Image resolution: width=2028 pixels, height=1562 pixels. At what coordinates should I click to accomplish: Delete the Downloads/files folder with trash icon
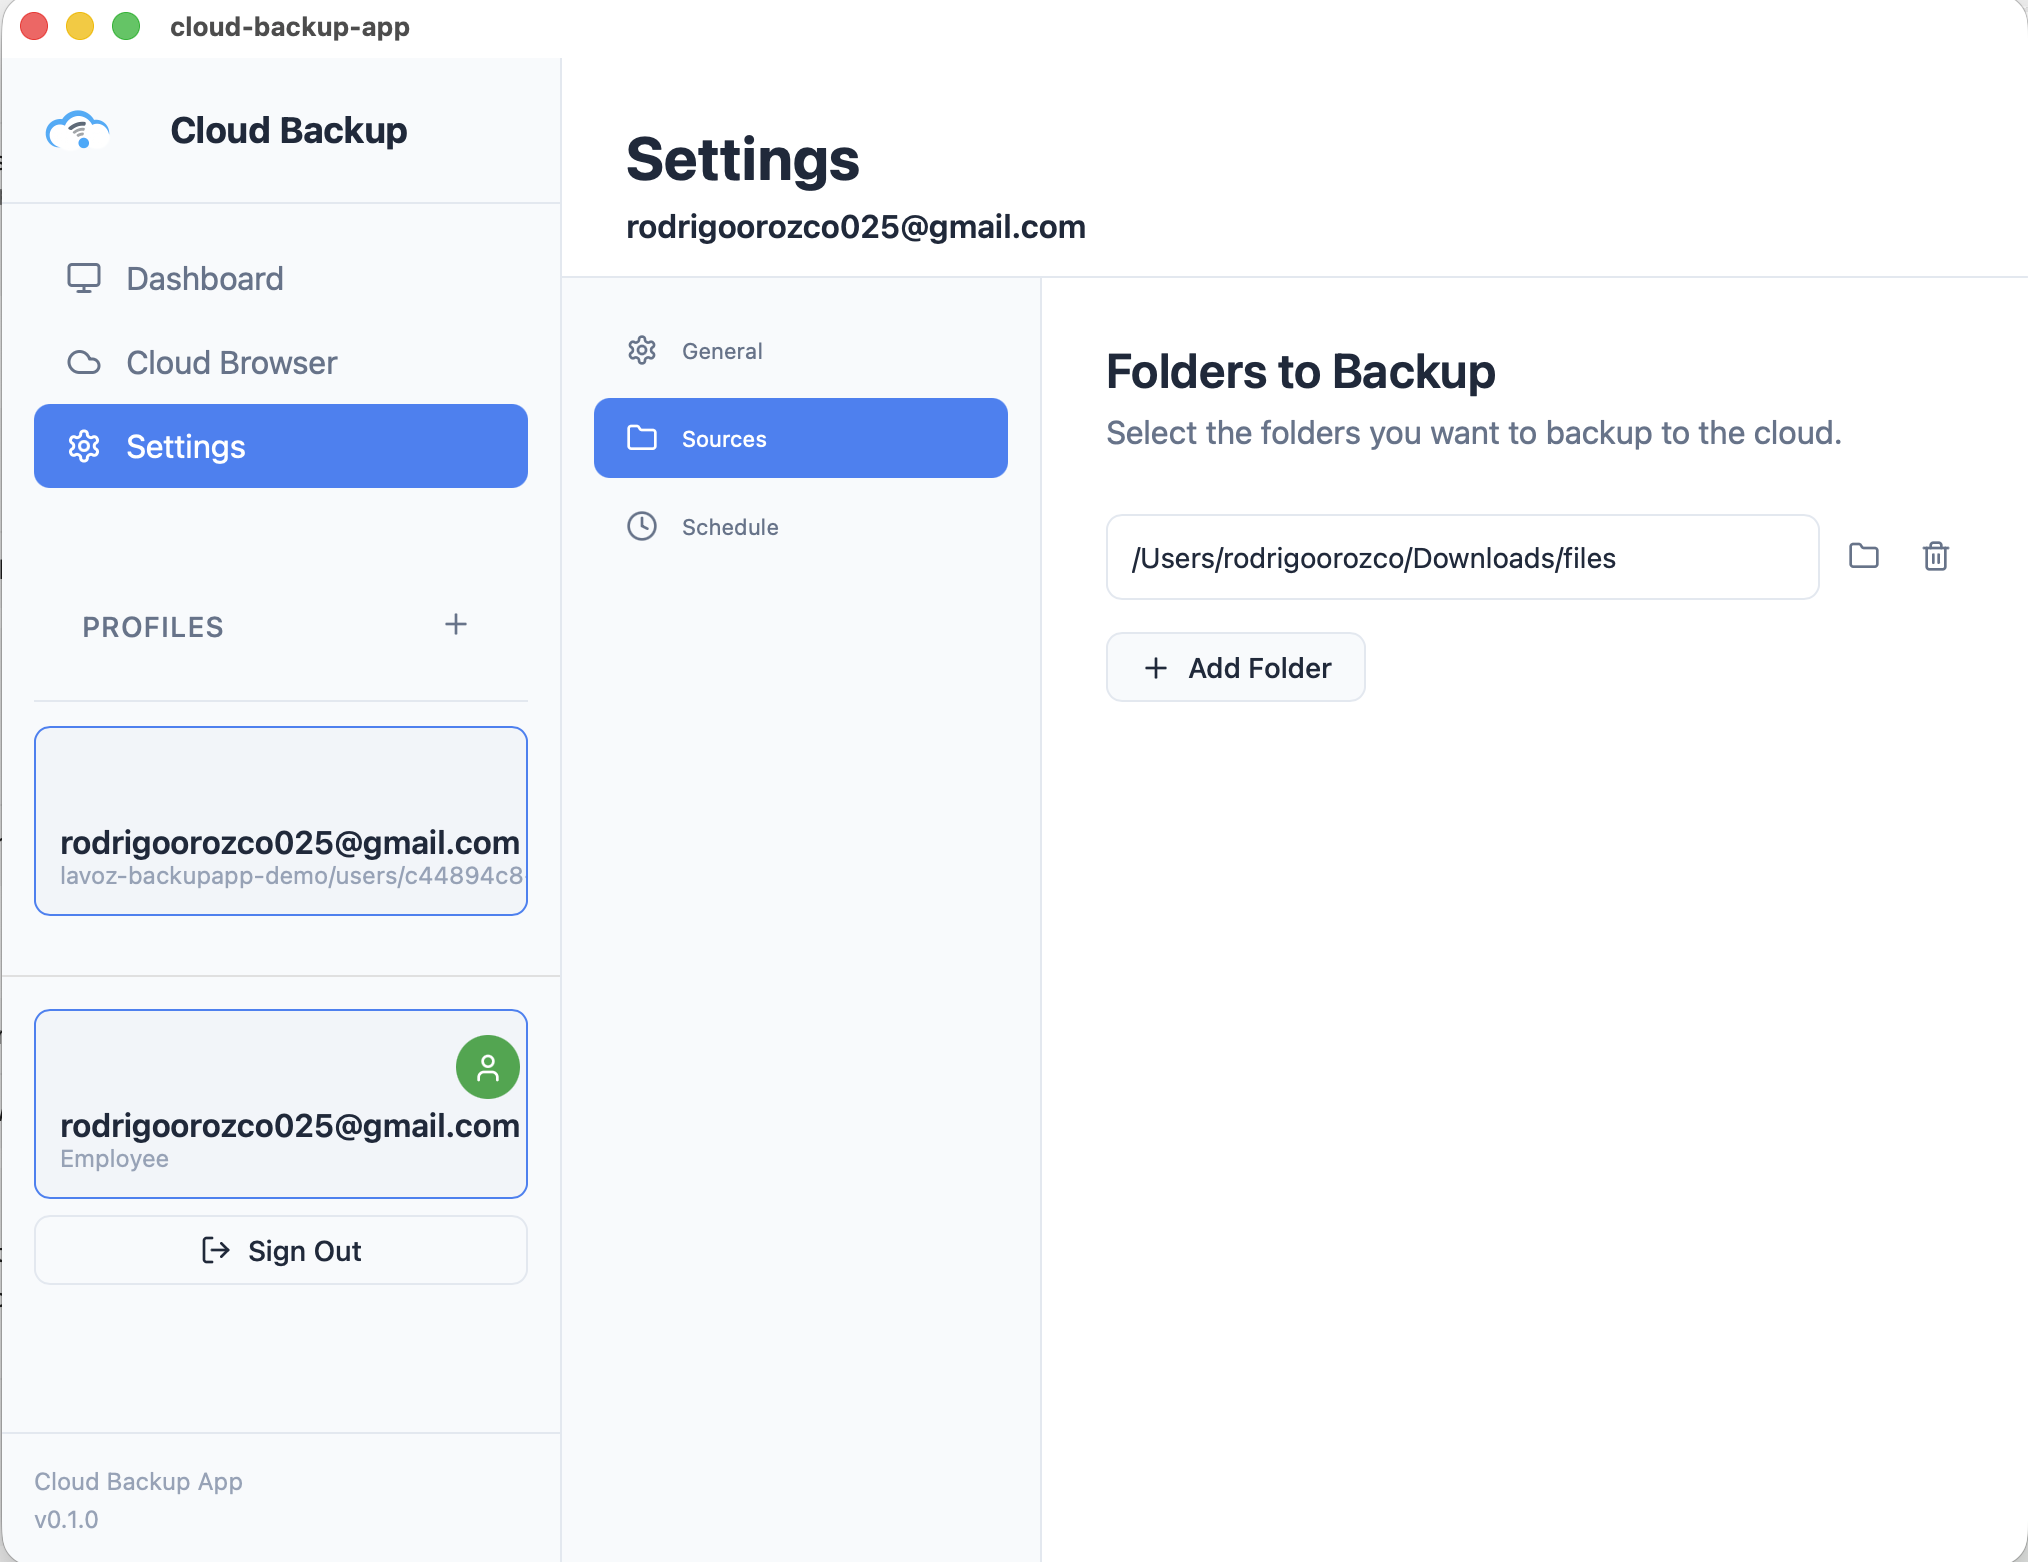point(1936,557)
